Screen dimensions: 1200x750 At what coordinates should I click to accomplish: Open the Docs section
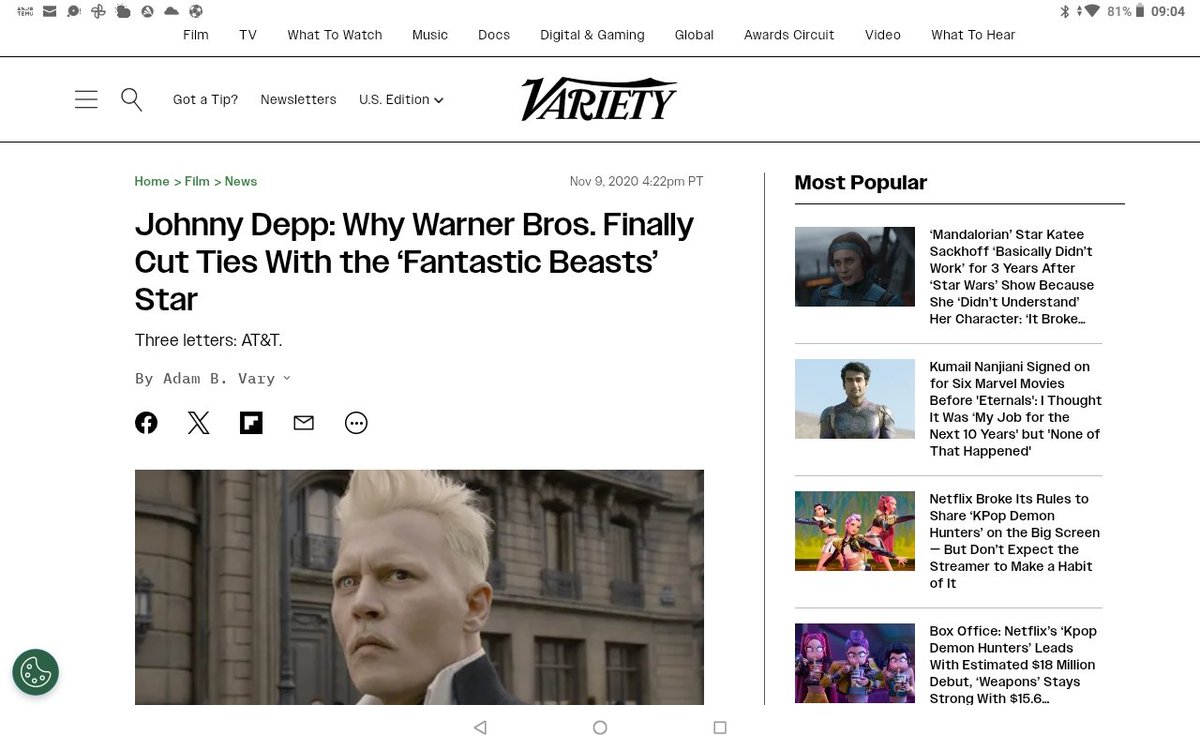494,35
